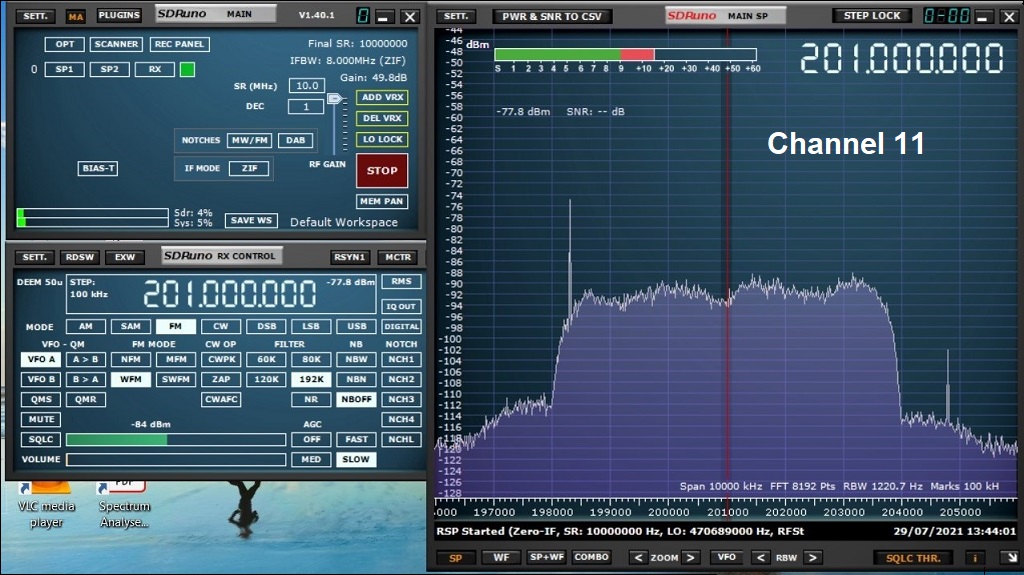The image size is (1024, 575).
Task: Decrease zoom with the left arrow
Action: (x=638, y=557)
